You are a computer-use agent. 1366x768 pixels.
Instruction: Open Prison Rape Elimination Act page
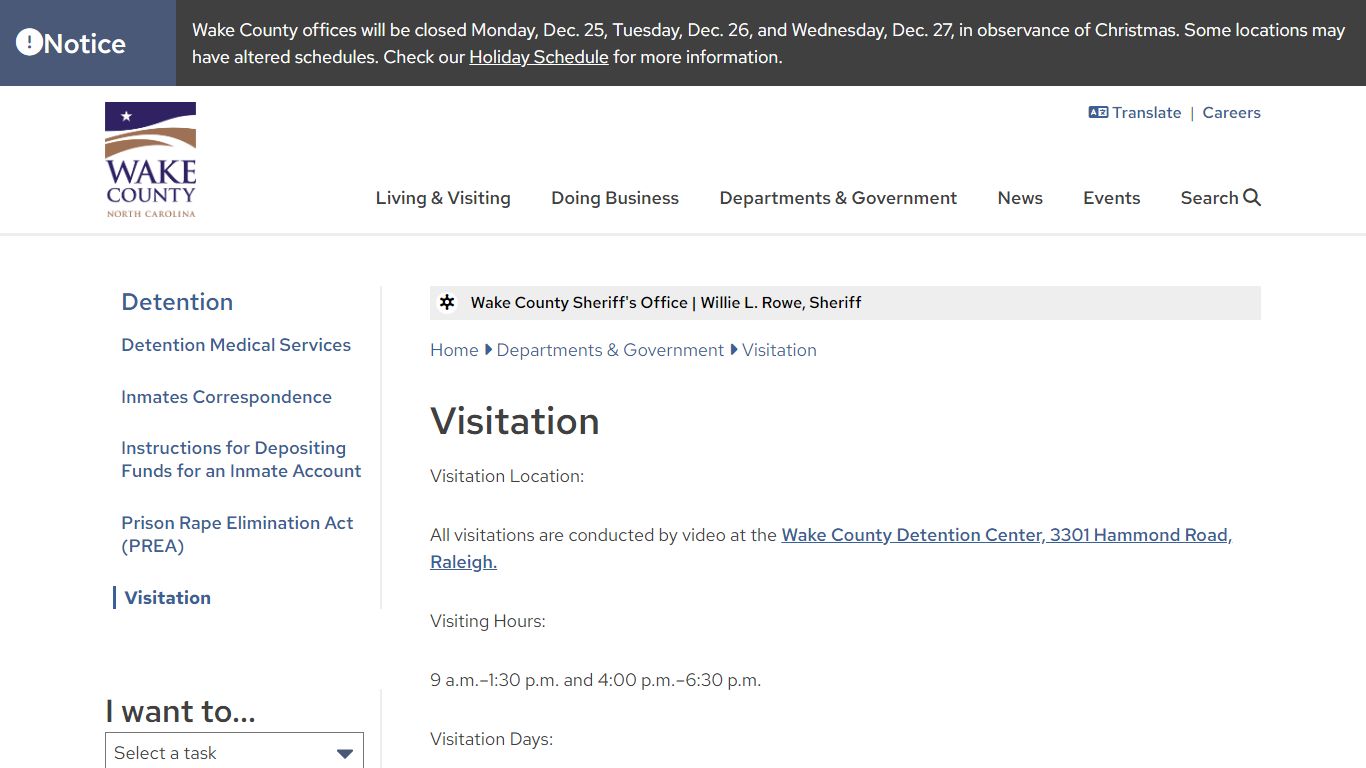pos(237,534)
